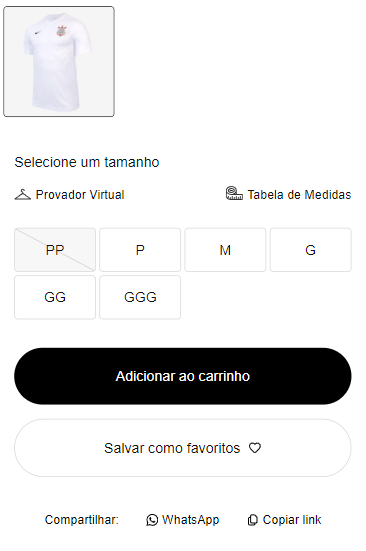Image resolution: width=366 pixels, height=551 pixels.
Task: Click the Compartilhar label
Action: (x=82, y=520)
